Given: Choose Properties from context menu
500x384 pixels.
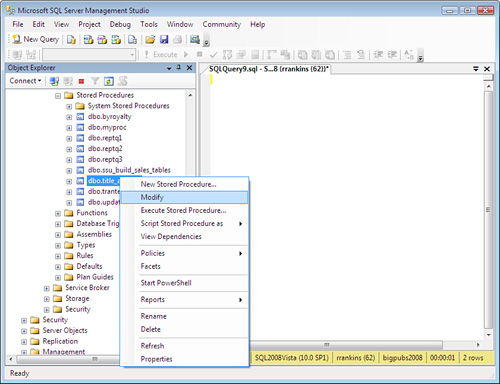Looking at the screenshot, I should point(184,359).
